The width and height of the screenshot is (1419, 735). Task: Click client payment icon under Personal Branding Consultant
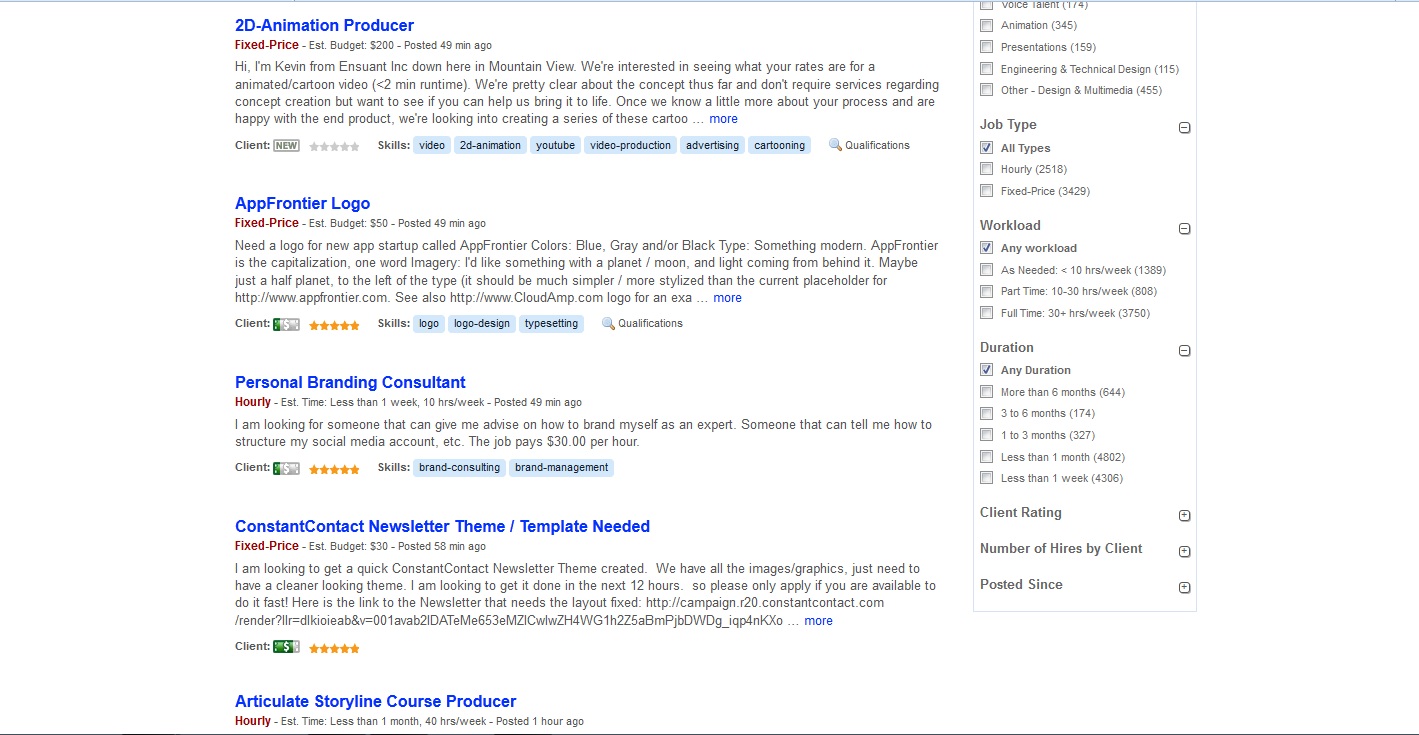coord(286,468)
